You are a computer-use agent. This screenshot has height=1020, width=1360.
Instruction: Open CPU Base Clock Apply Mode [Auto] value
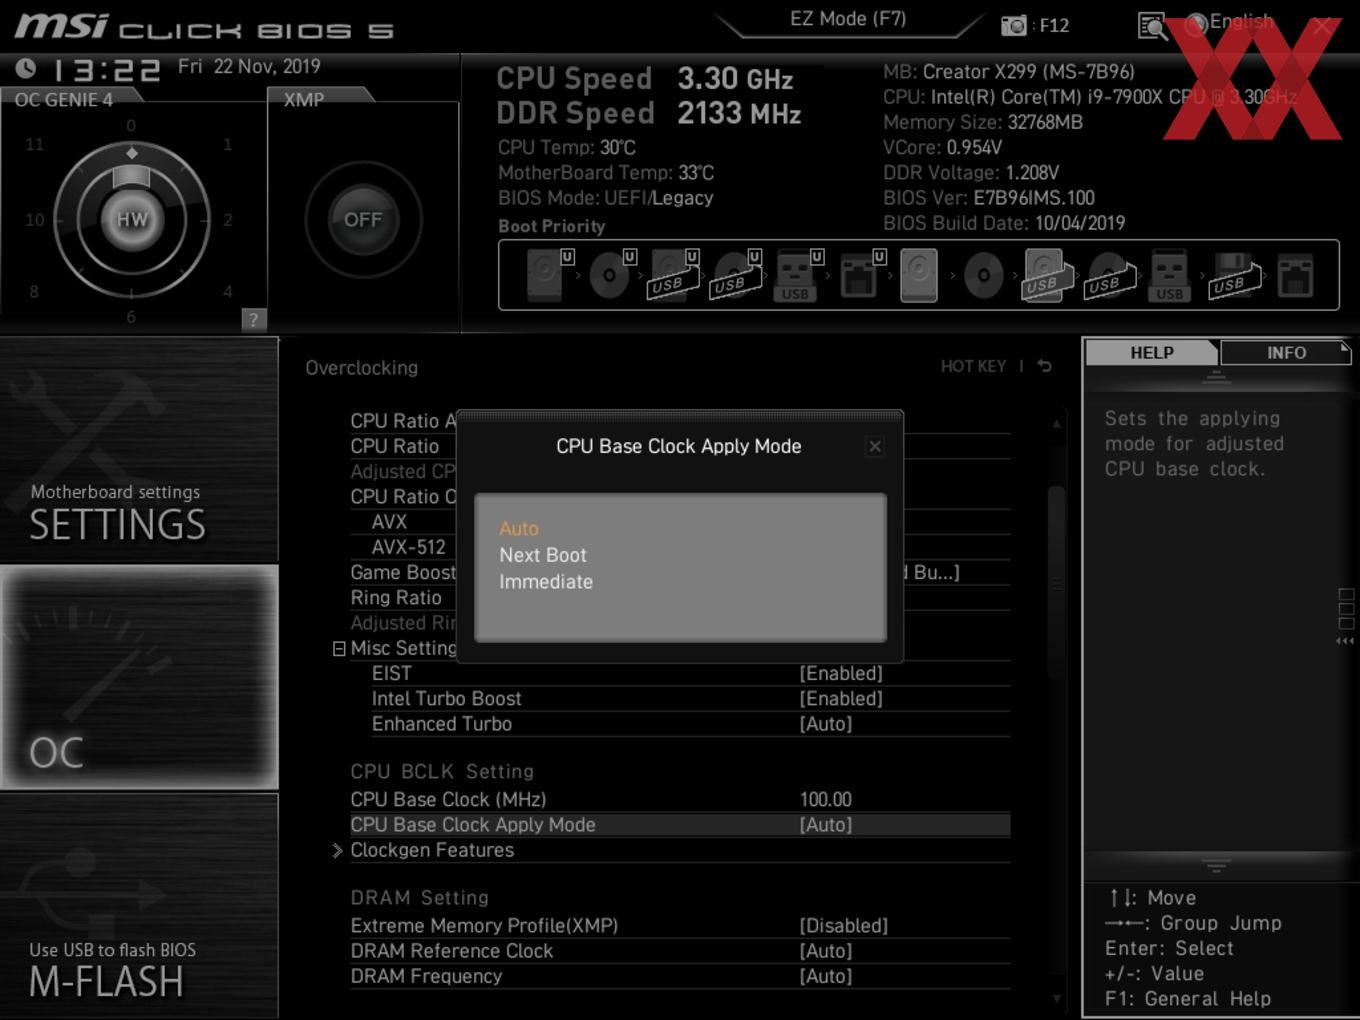point(826,824)
